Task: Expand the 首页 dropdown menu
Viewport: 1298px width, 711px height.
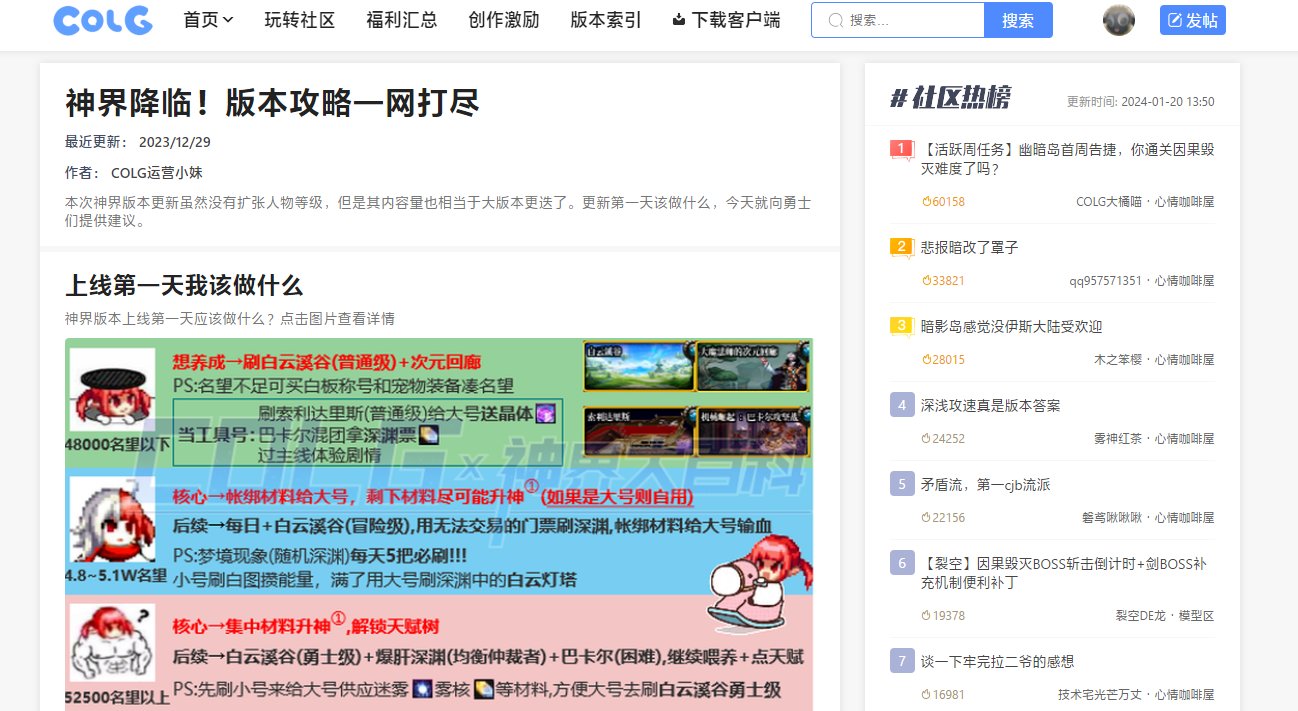Action: pos(208,20)
